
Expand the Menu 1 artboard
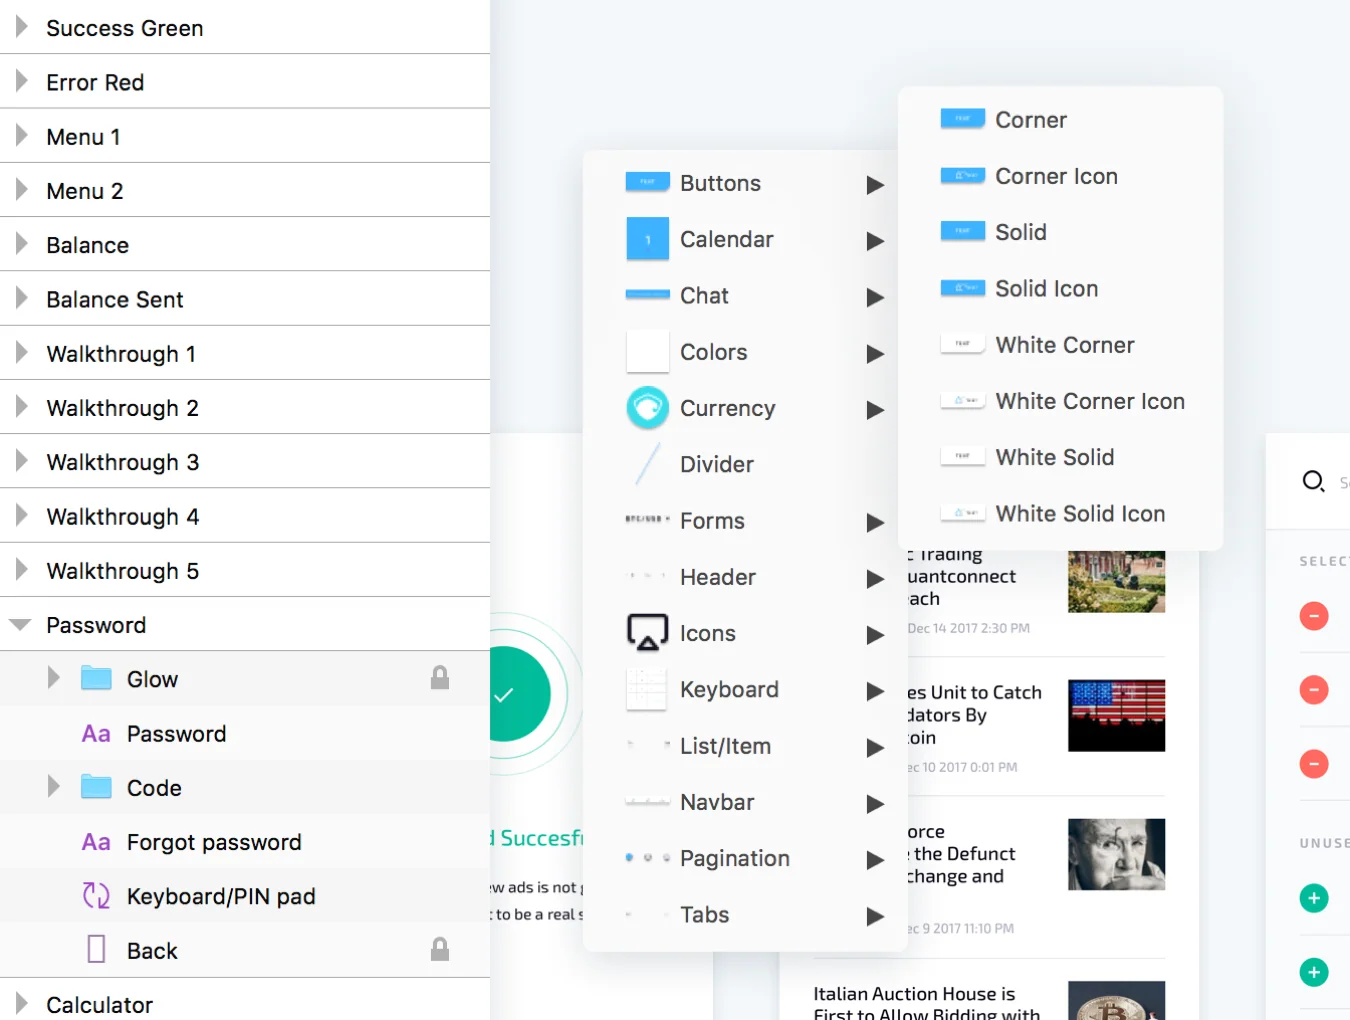[21, 136]
